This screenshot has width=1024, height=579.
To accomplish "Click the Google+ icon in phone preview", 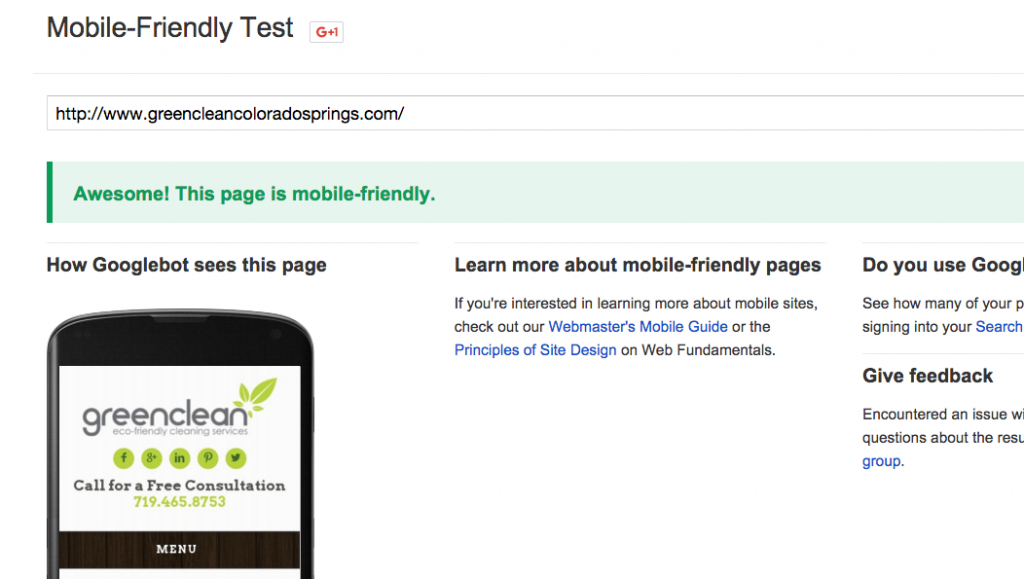I will click(151, 458).
